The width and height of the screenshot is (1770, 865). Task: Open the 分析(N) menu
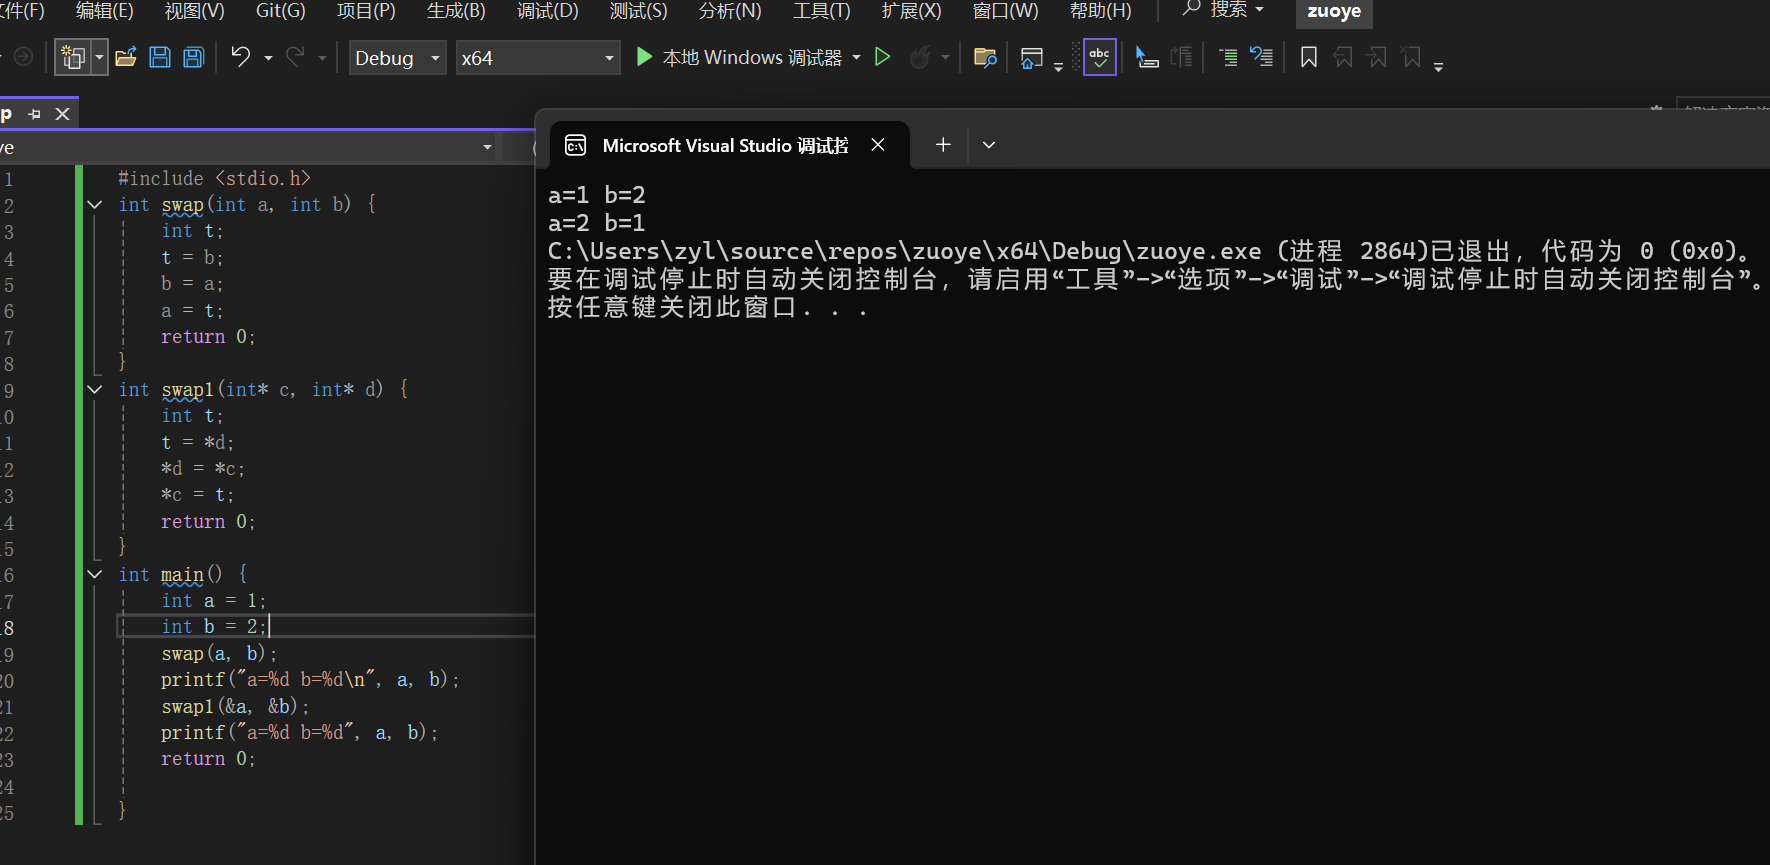(x=729, y=11)
